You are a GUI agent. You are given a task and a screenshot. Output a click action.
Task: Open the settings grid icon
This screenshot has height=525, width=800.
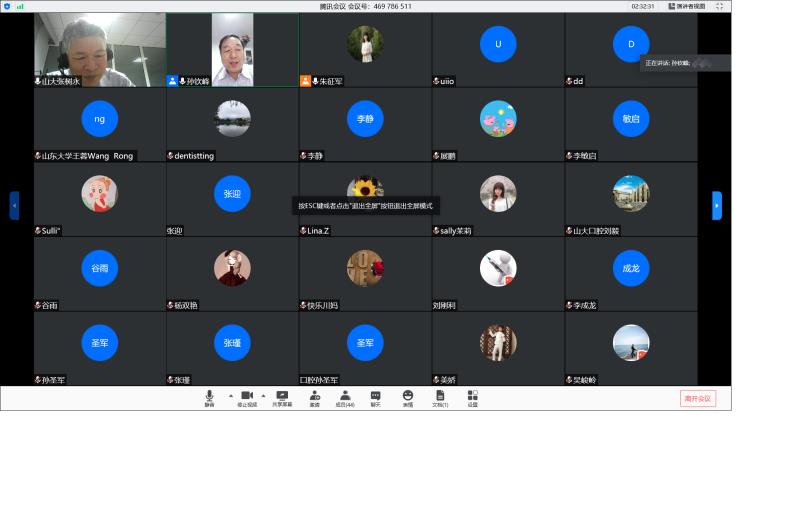pyautogui.click(x=472, y=397)
